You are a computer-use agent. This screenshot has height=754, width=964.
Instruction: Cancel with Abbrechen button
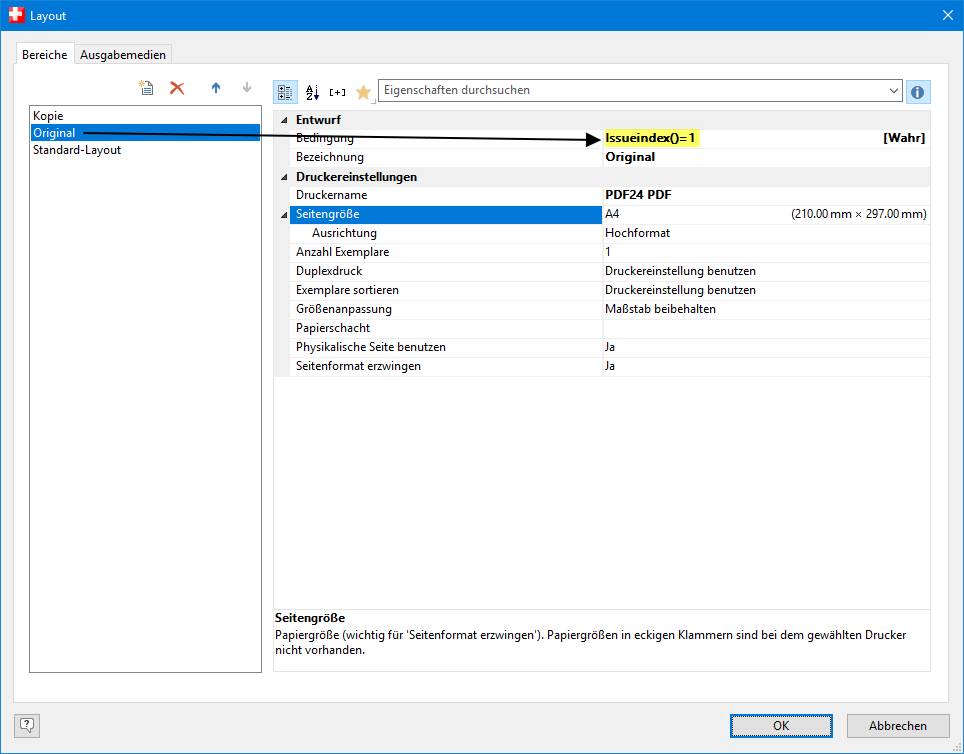click(x=898, y=726)
